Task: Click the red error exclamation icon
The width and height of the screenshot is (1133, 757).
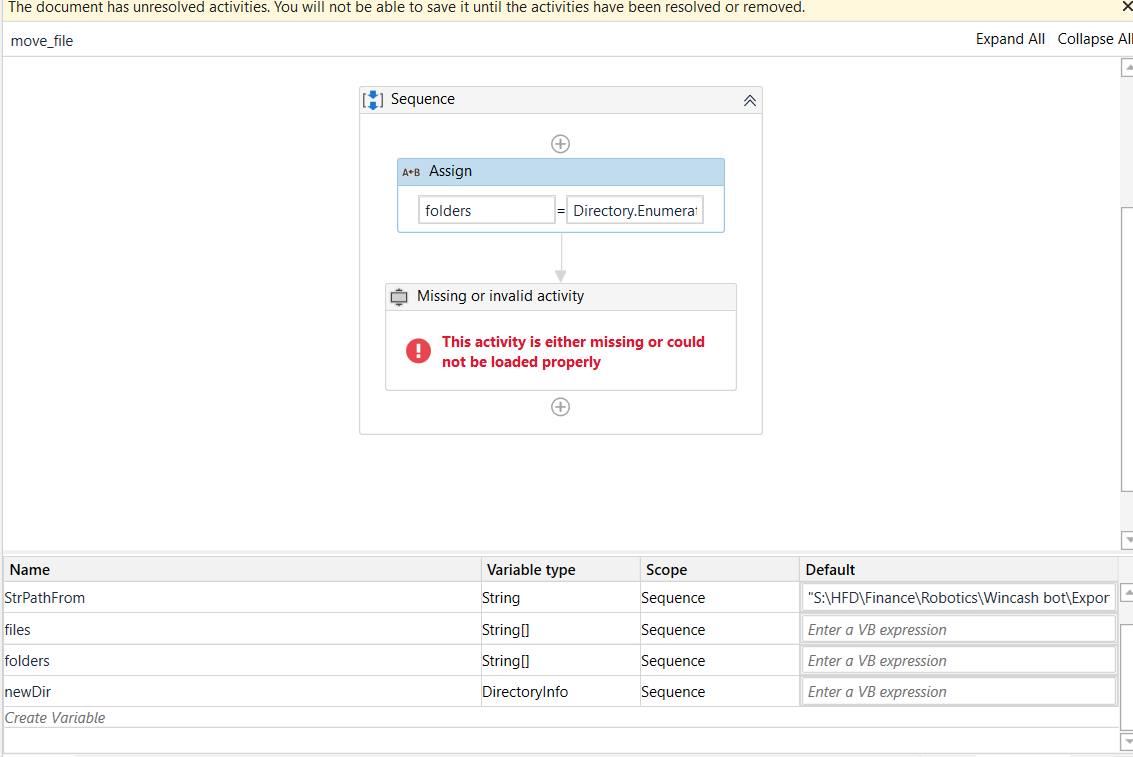Action: 418,351
